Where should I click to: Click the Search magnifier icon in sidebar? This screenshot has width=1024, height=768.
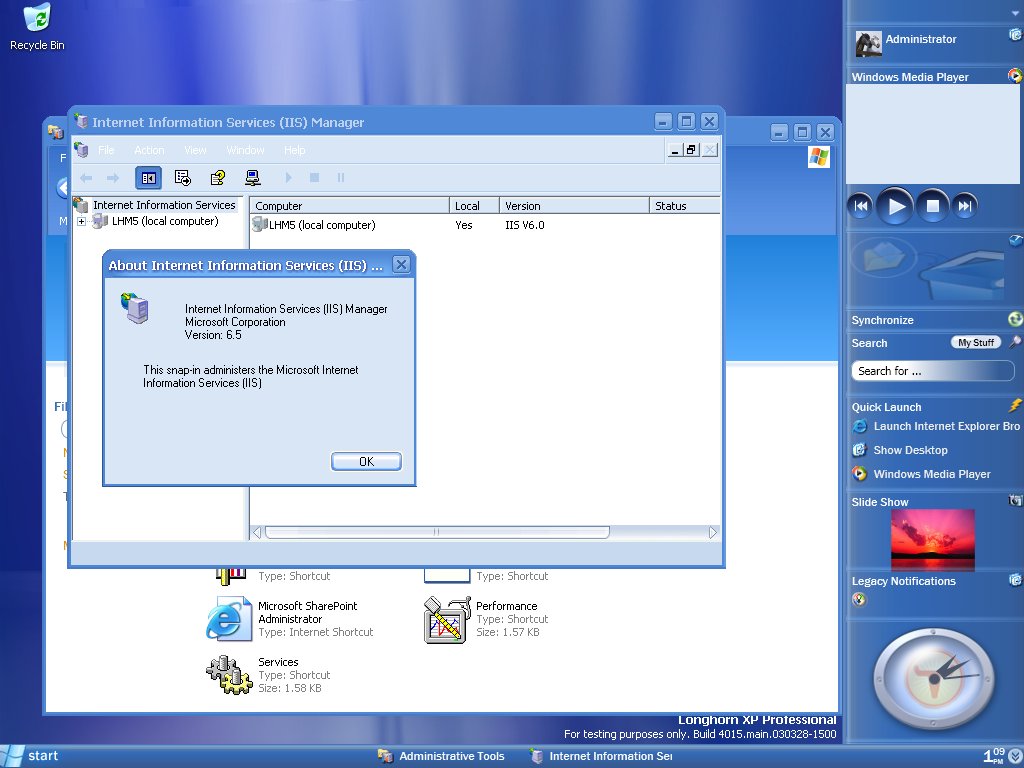1015,342
